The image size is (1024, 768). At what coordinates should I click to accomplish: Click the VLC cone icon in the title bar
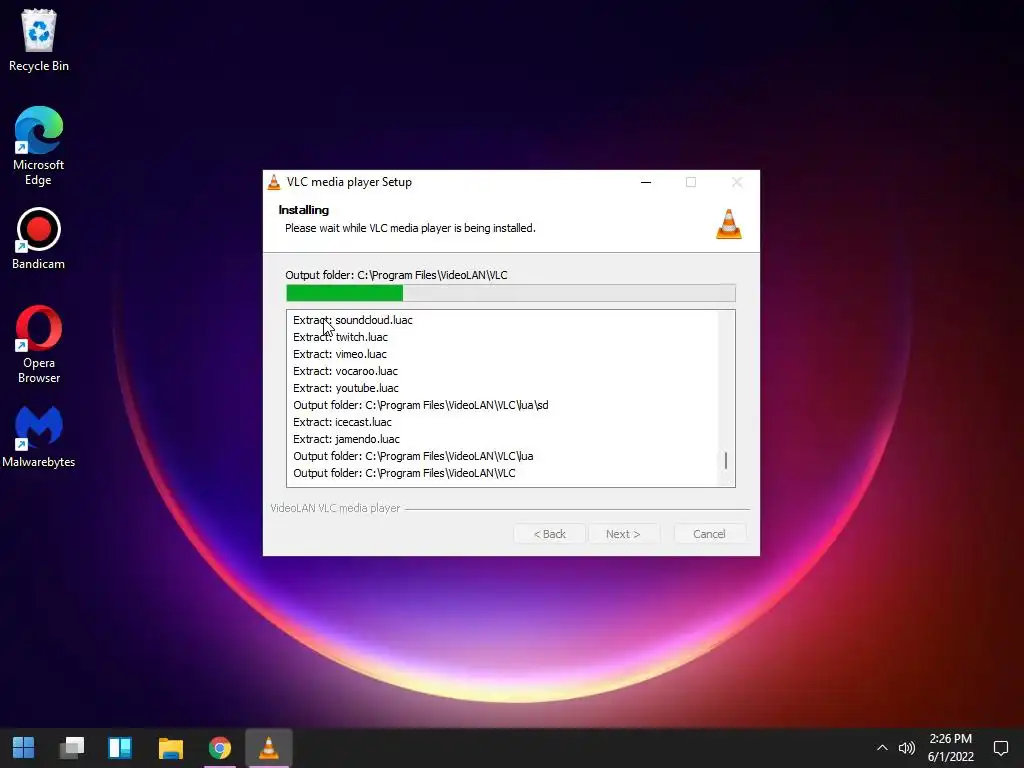[274, 182]
